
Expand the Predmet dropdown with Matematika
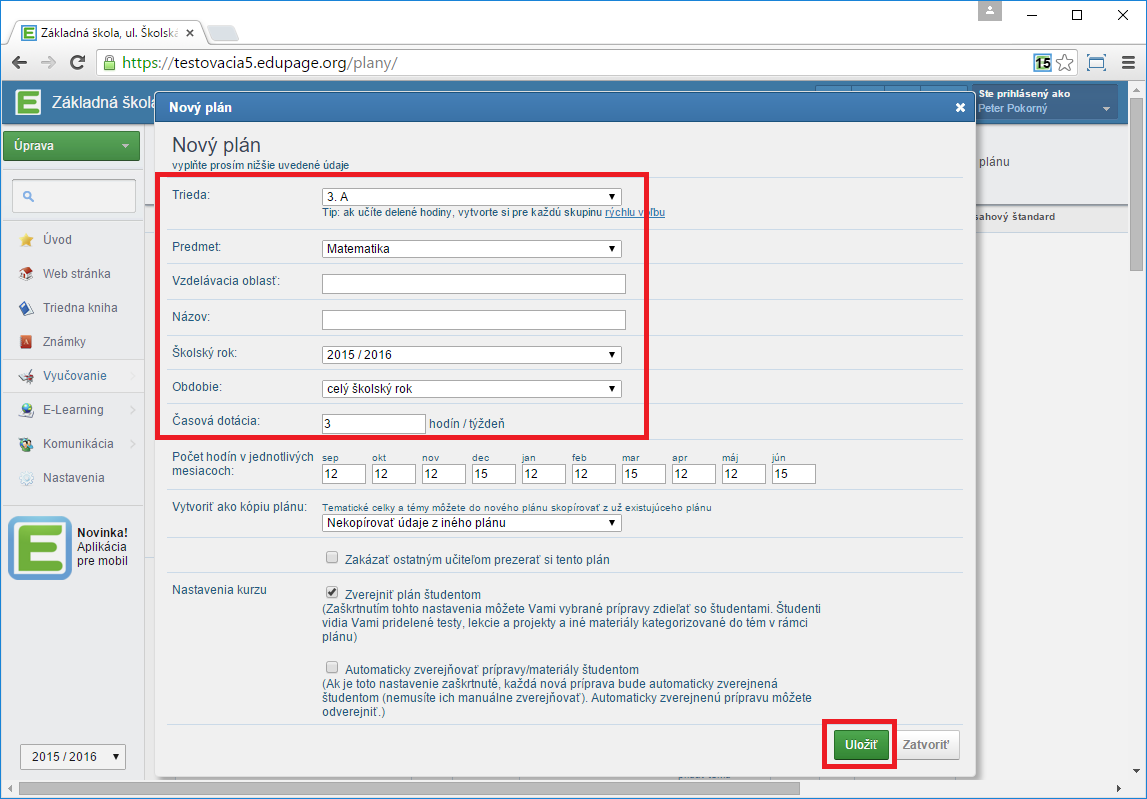pos(472,249)
